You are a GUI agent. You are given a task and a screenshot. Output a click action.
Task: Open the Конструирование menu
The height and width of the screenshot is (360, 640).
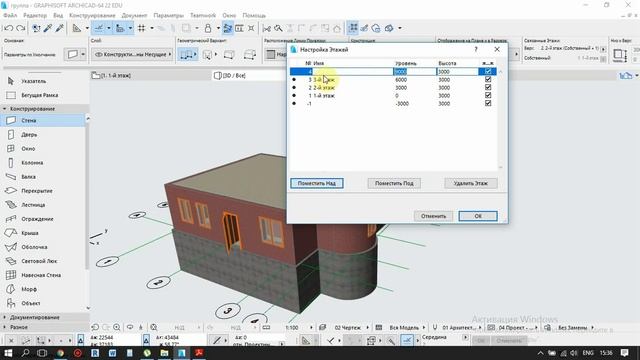[x=92, y=15]
